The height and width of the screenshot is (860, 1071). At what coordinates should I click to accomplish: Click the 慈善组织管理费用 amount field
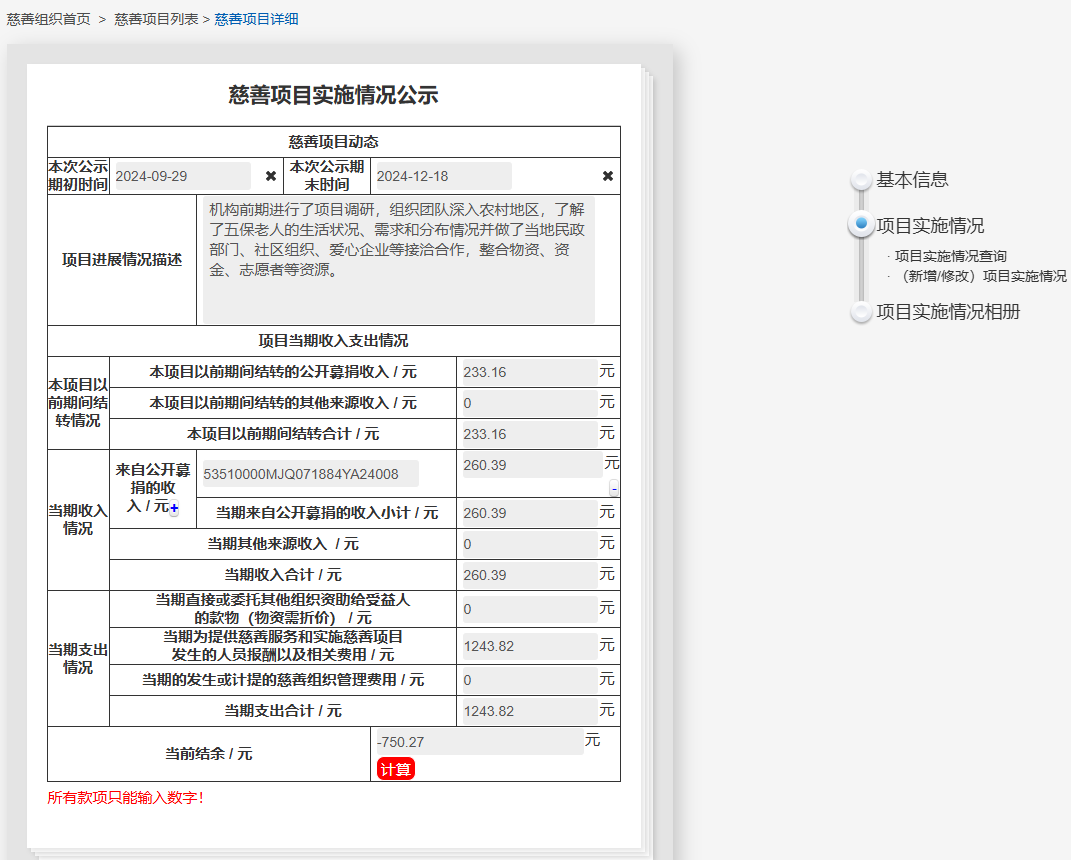(x=529, y=680)
